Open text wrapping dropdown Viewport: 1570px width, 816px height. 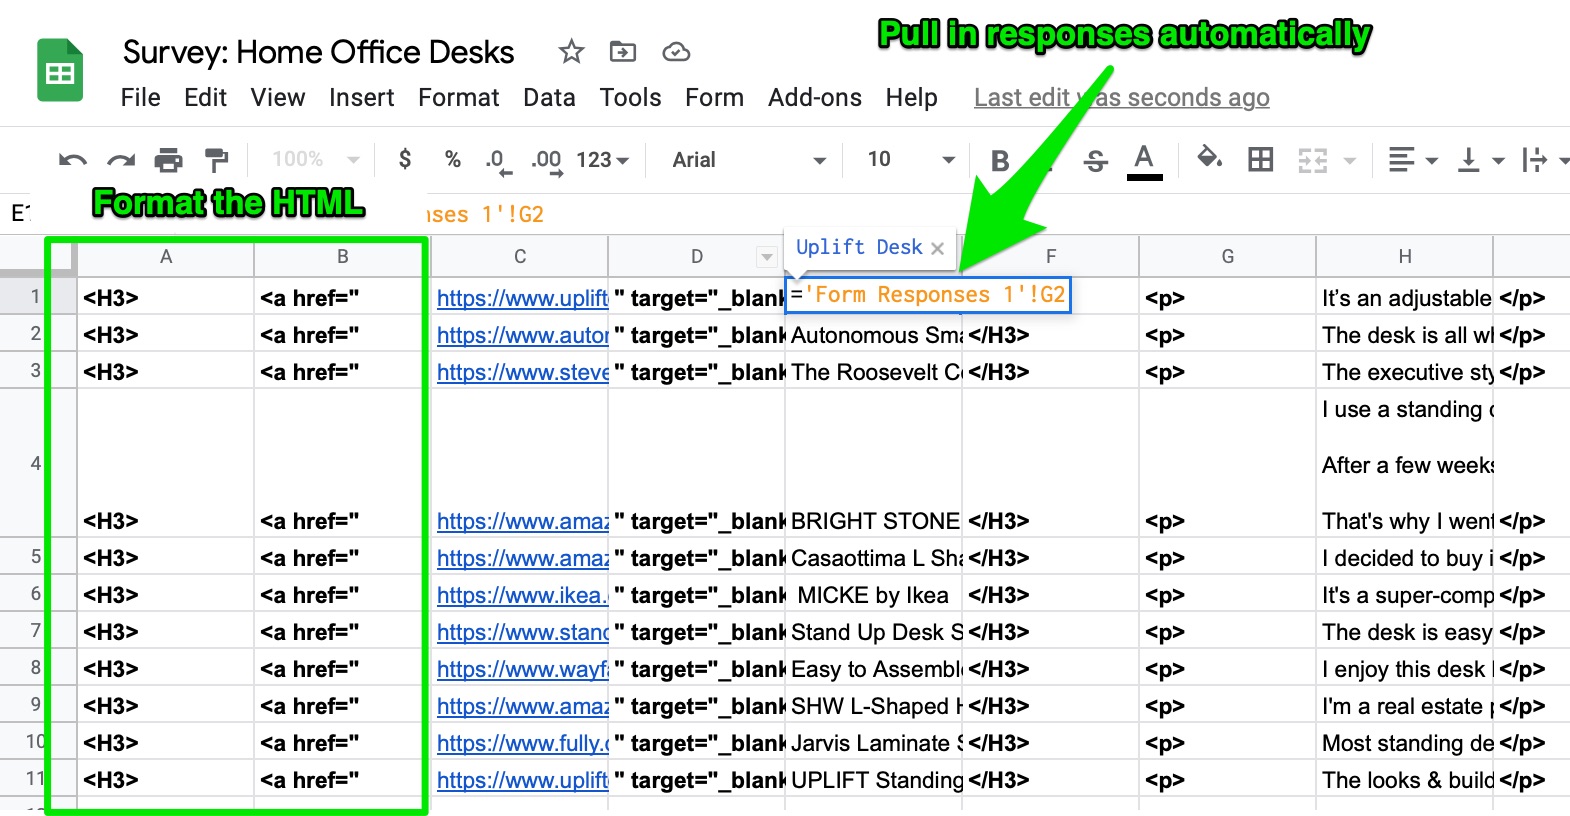(1544, 160)
